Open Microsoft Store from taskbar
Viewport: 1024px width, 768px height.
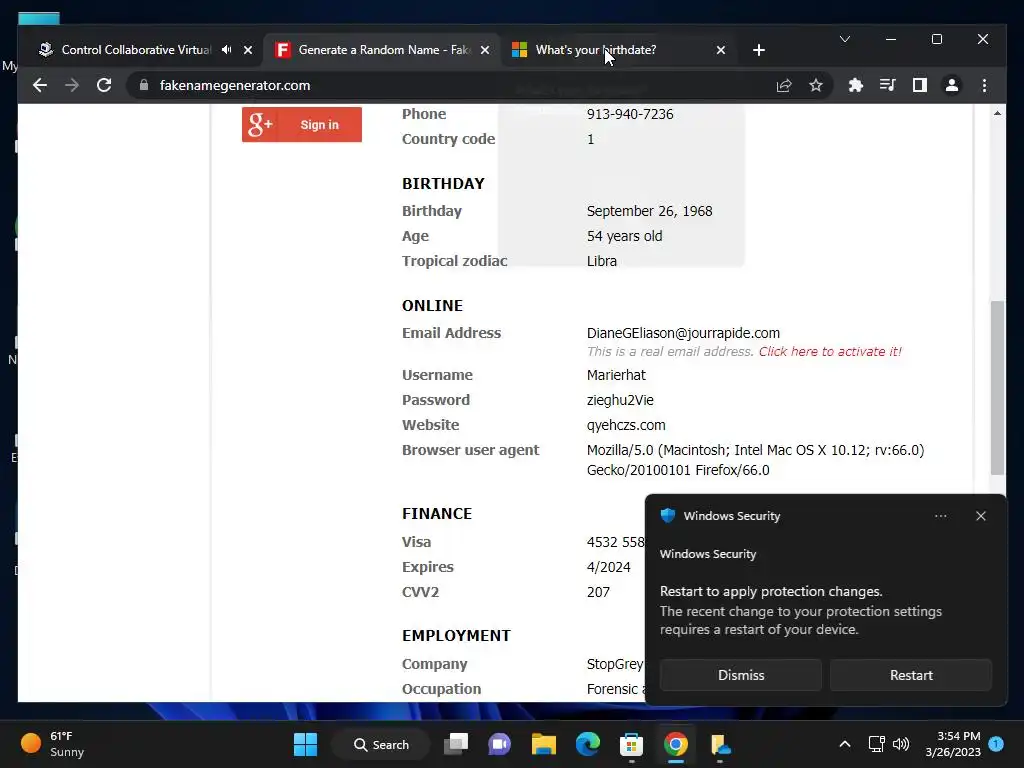632,744
